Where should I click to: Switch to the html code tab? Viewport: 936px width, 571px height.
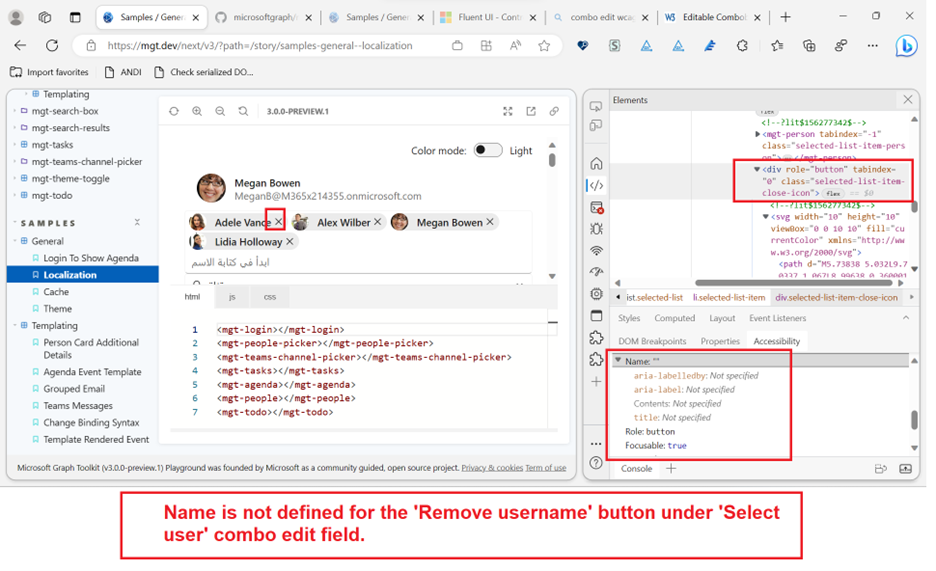[192, 297]
